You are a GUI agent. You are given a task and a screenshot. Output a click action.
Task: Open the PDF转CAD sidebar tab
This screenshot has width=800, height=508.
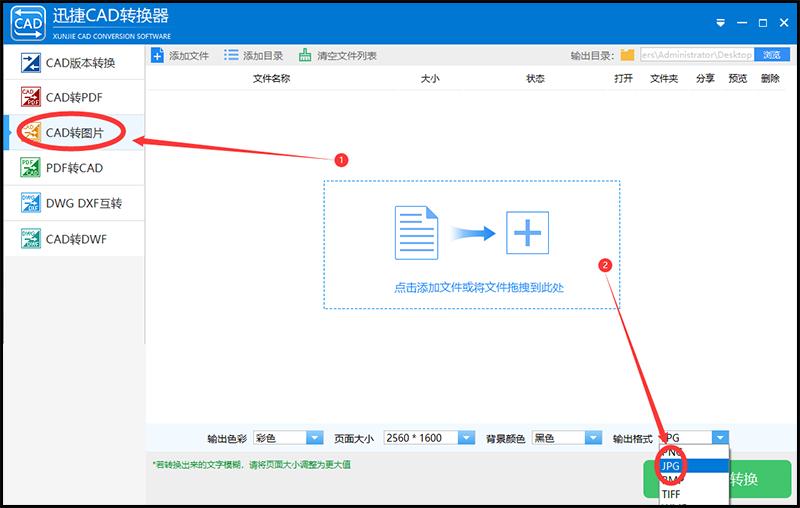[x=74, y=168]
